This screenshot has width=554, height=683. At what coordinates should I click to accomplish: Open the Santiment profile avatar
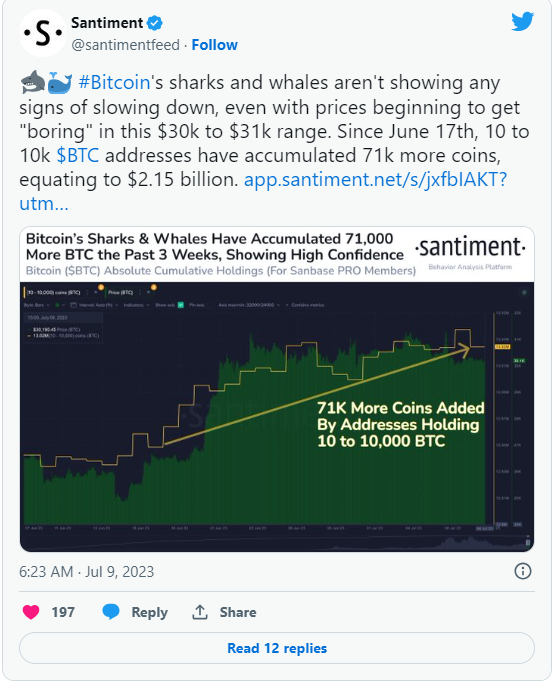[x=43, y=34]
